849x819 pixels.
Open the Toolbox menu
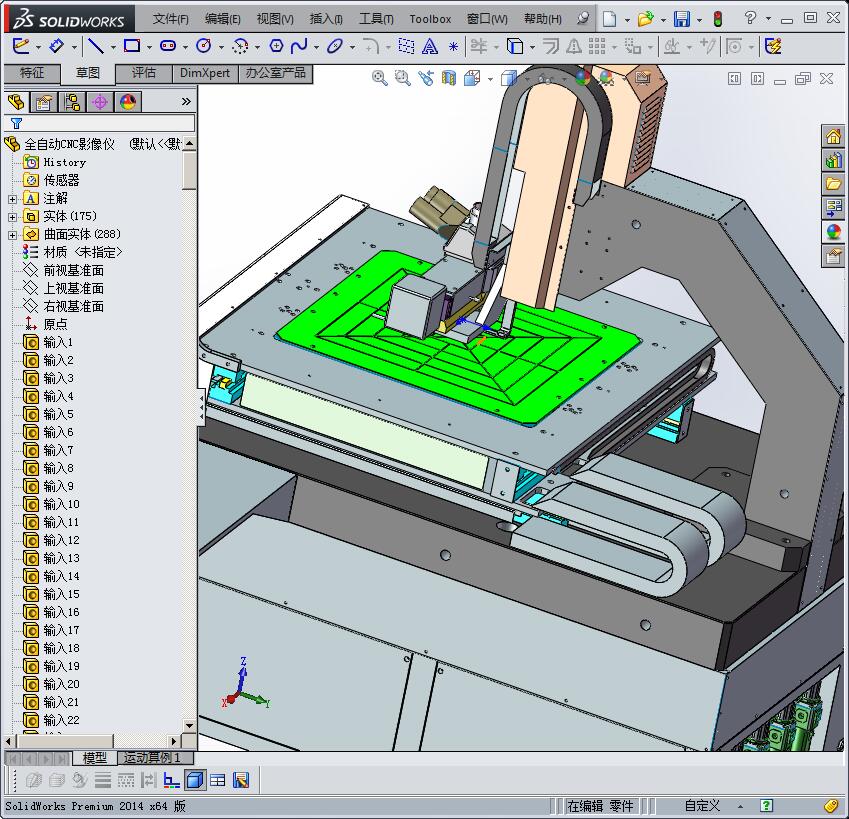430,19
